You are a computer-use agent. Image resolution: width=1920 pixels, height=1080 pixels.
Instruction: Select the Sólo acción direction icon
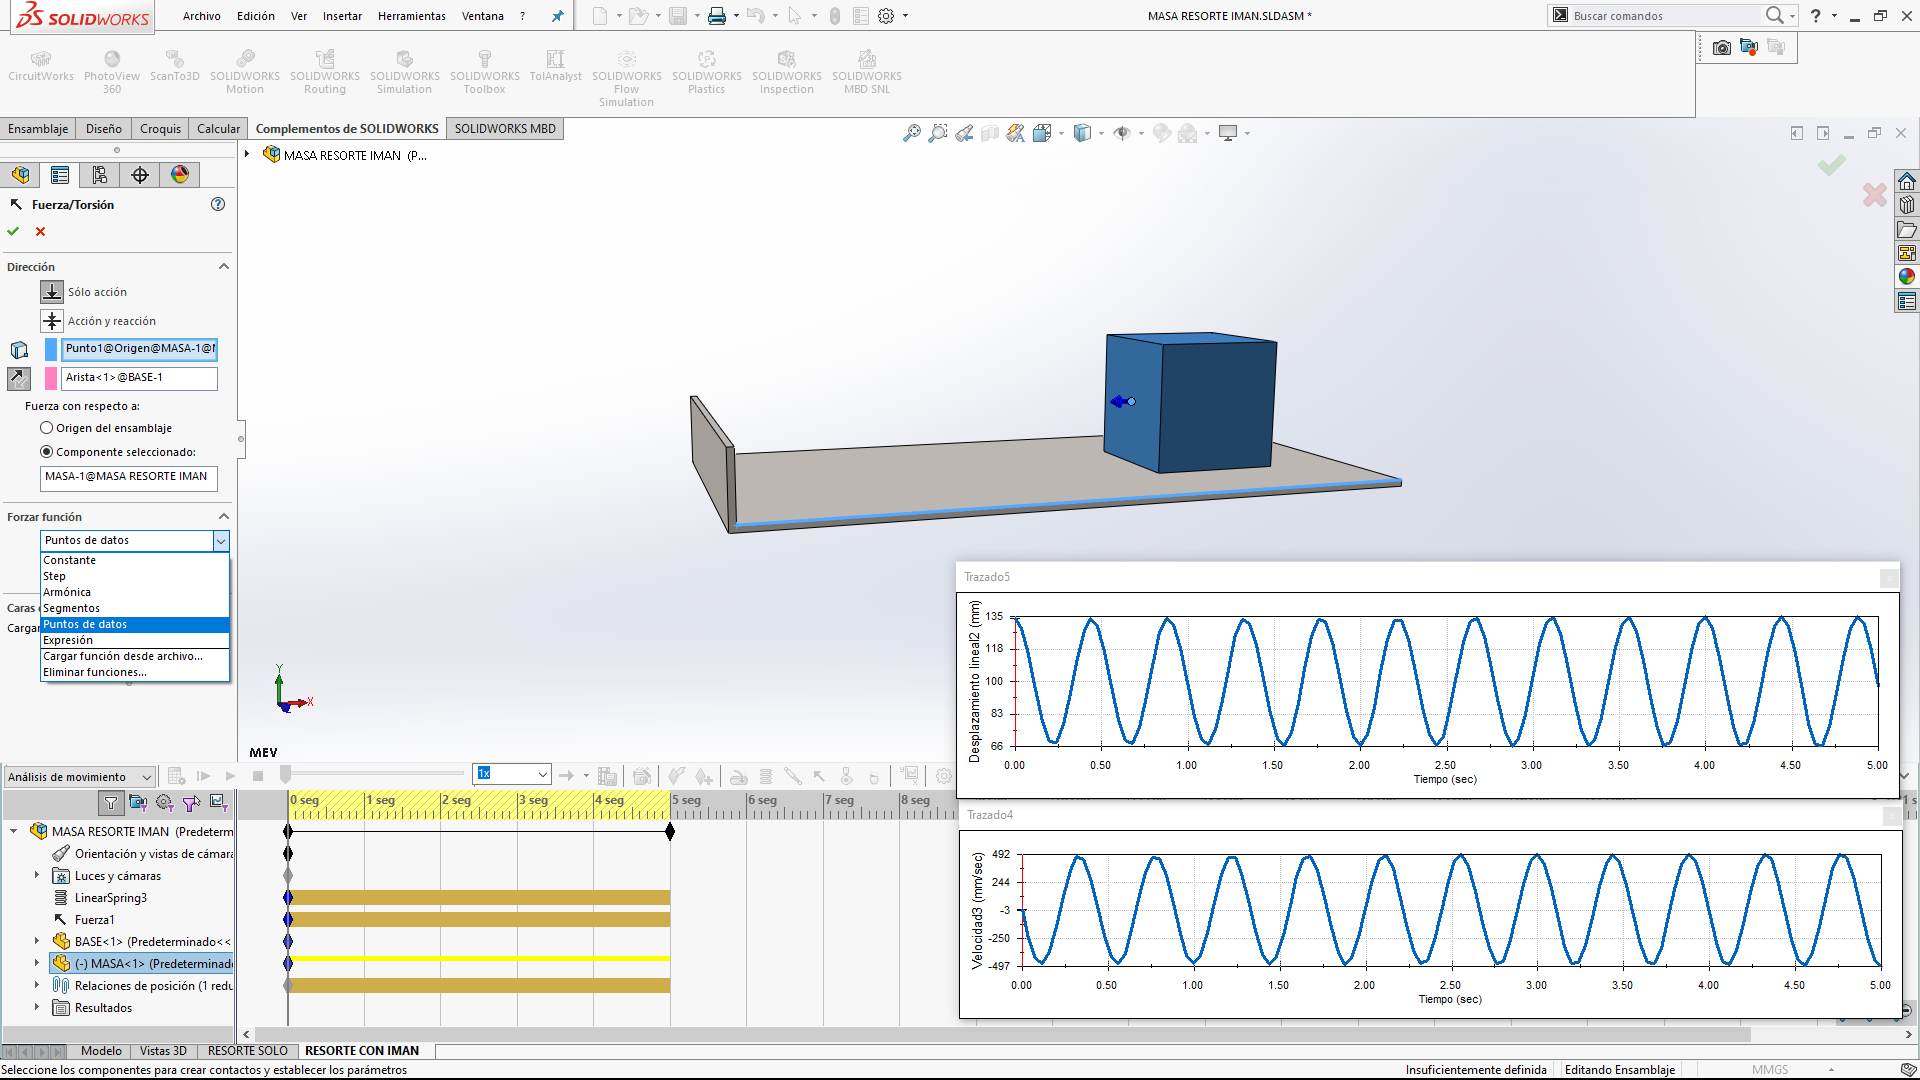coord(52,292)
